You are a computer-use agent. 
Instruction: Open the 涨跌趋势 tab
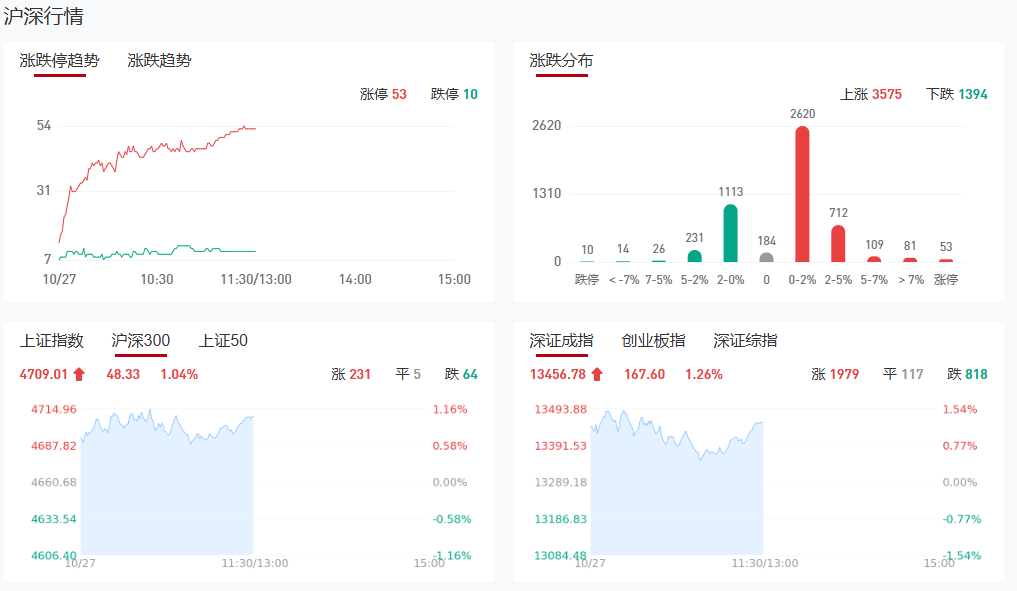pyautogui.click(x=159, y=61)
